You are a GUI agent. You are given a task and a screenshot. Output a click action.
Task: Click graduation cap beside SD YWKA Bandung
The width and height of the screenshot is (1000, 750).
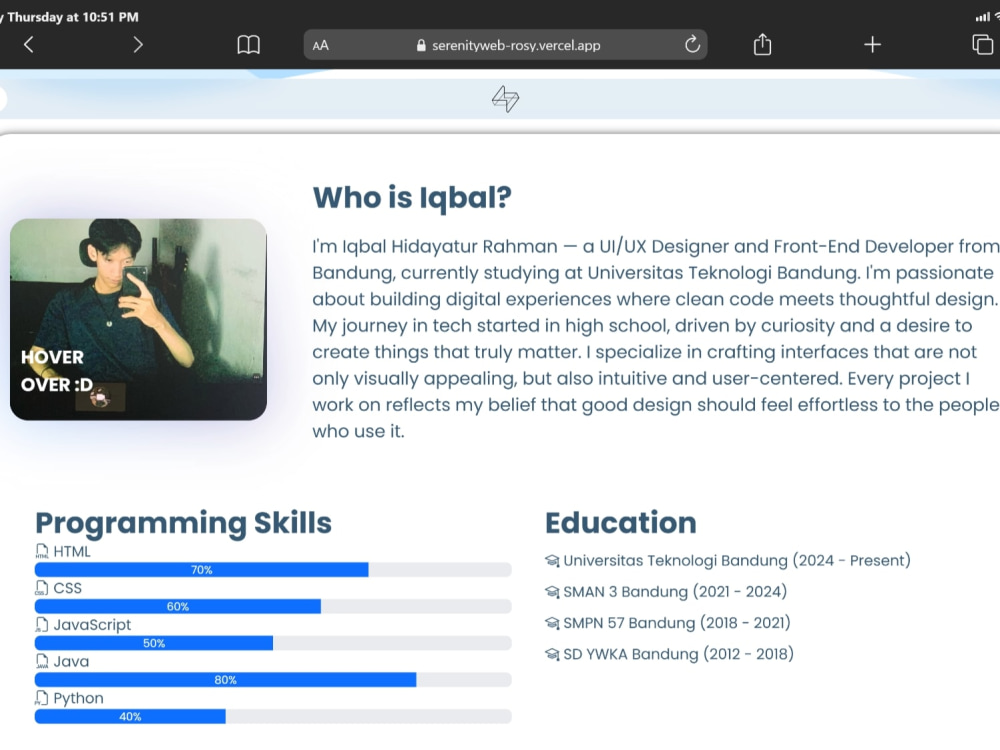tap(552, 654)
